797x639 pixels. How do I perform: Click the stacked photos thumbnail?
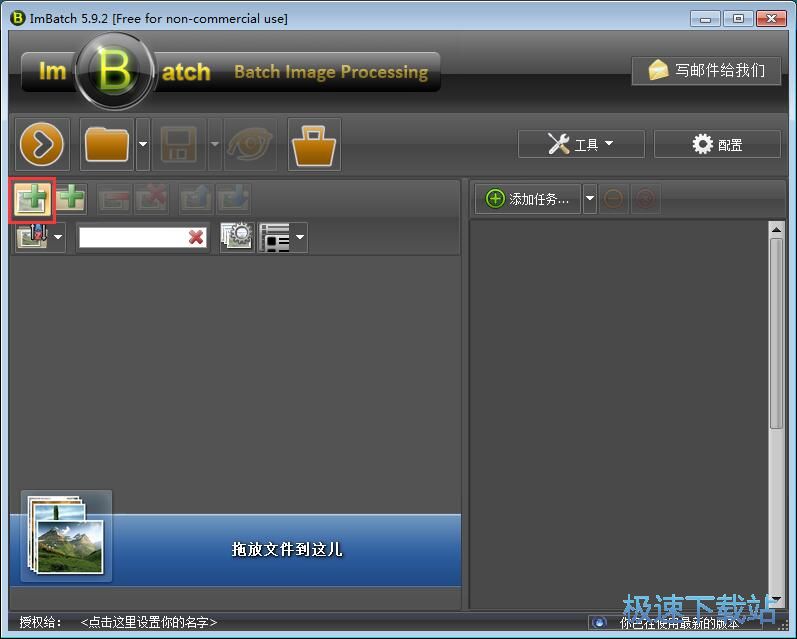pyautogui.click(x=66, y=536)
